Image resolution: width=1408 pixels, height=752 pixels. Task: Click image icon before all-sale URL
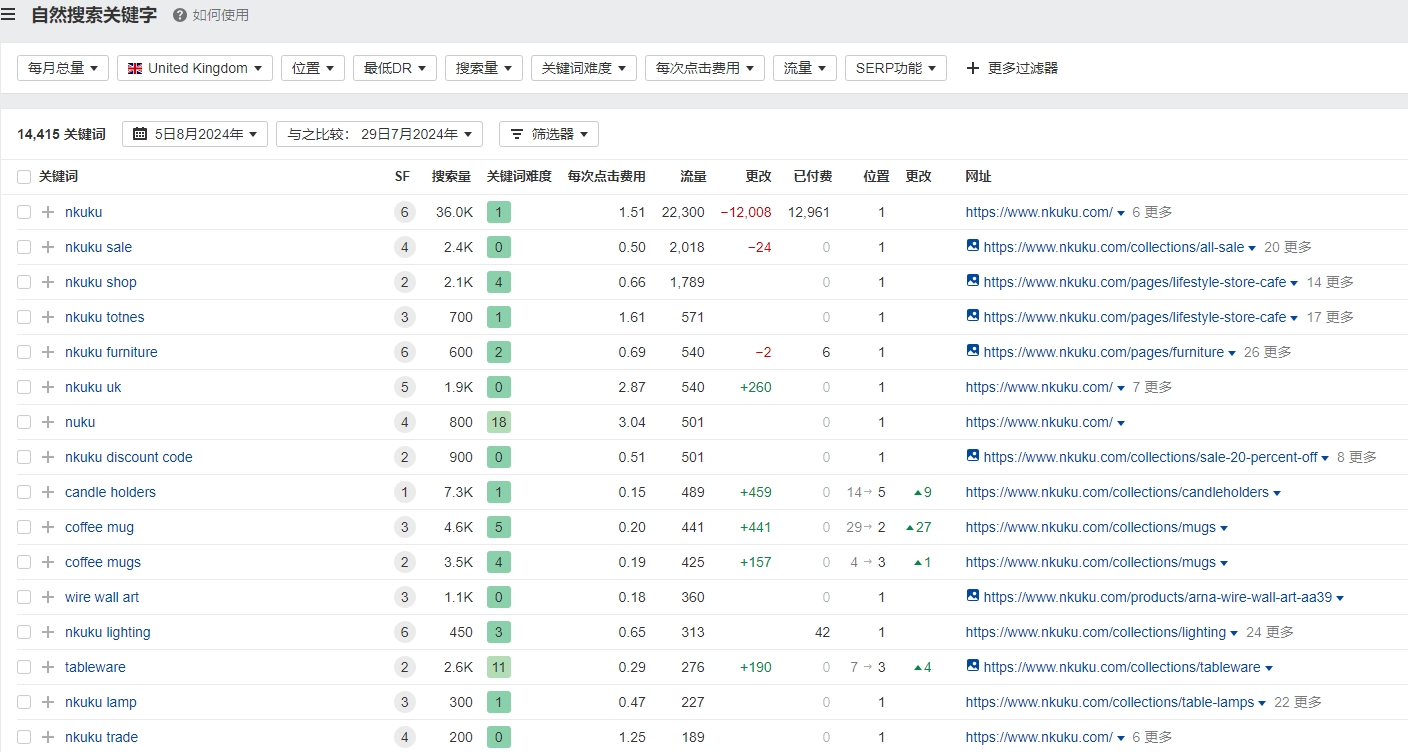(x=973, y=246)
